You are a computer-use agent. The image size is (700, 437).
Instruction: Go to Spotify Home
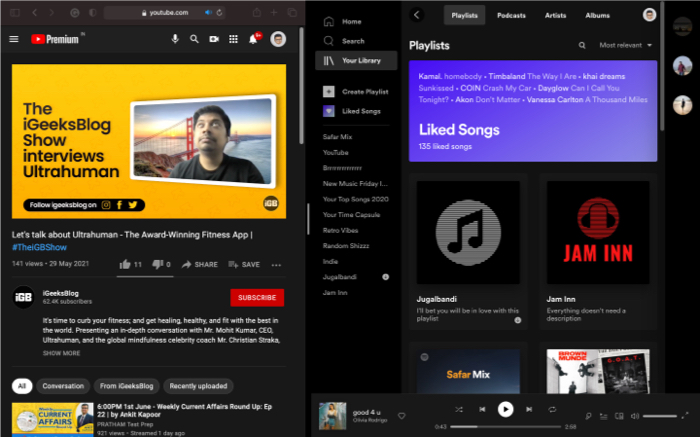(x=342, y=21)
